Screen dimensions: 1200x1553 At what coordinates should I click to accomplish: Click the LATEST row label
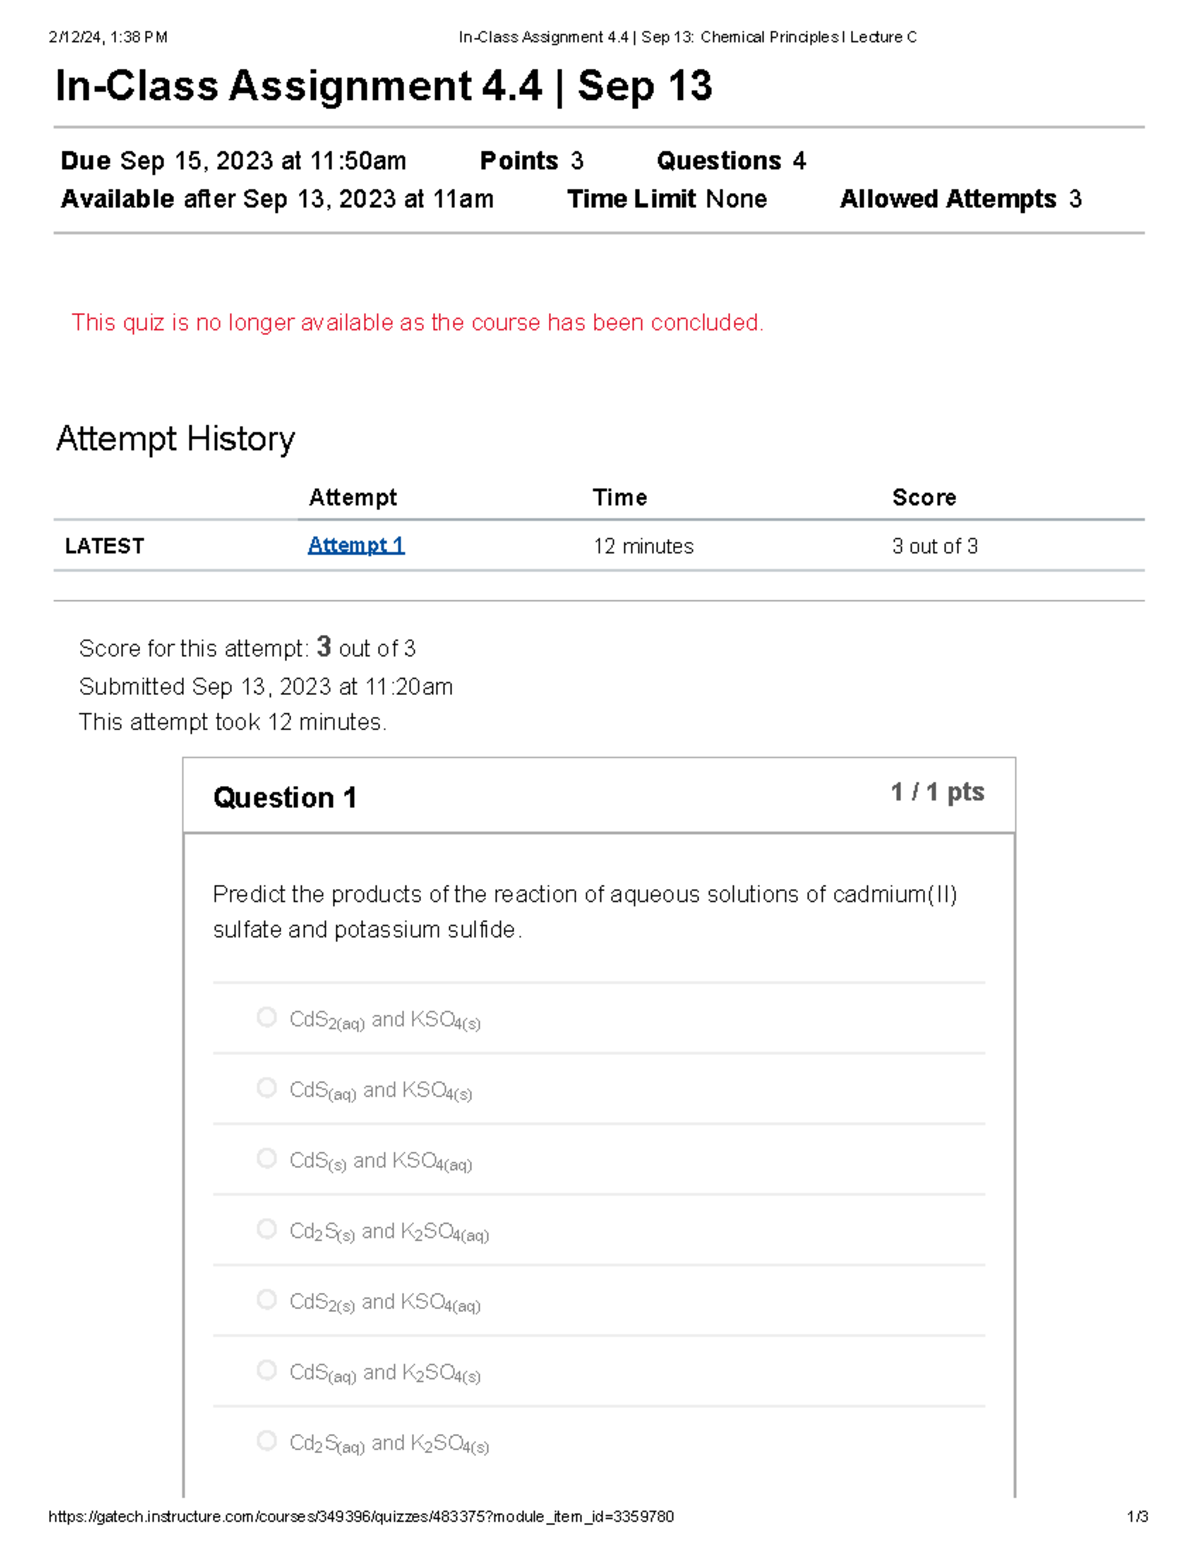(105, 546)
